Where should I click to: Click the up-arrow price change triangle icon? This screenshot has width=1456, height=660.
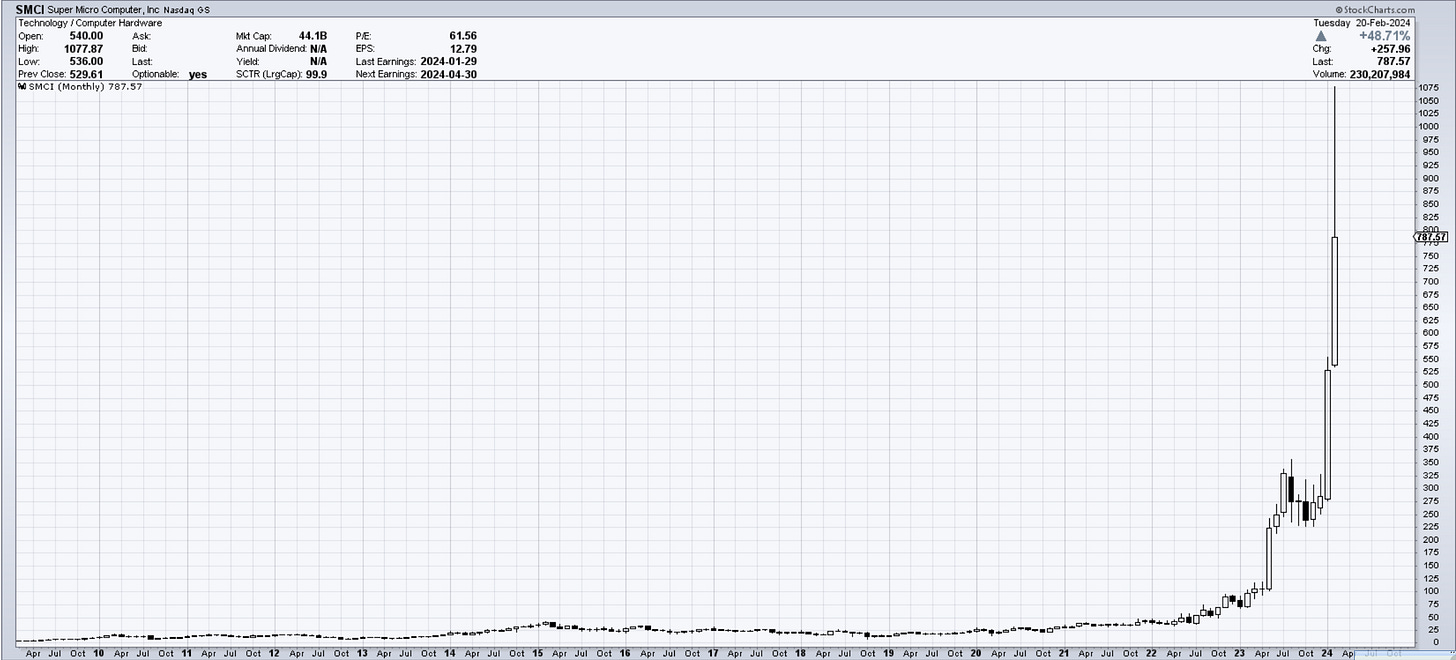point(1320,35)
